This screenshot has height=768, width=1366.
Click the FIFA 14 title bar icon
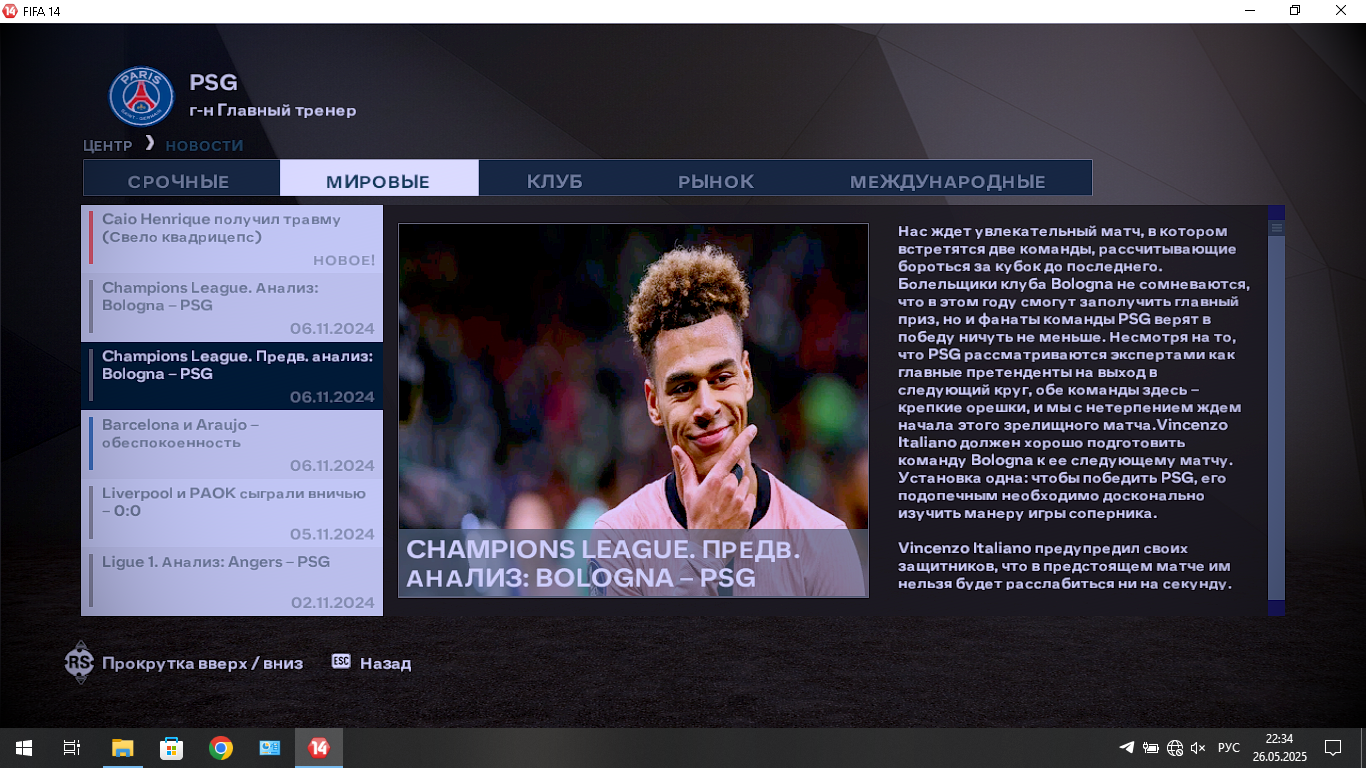(10, 11)
